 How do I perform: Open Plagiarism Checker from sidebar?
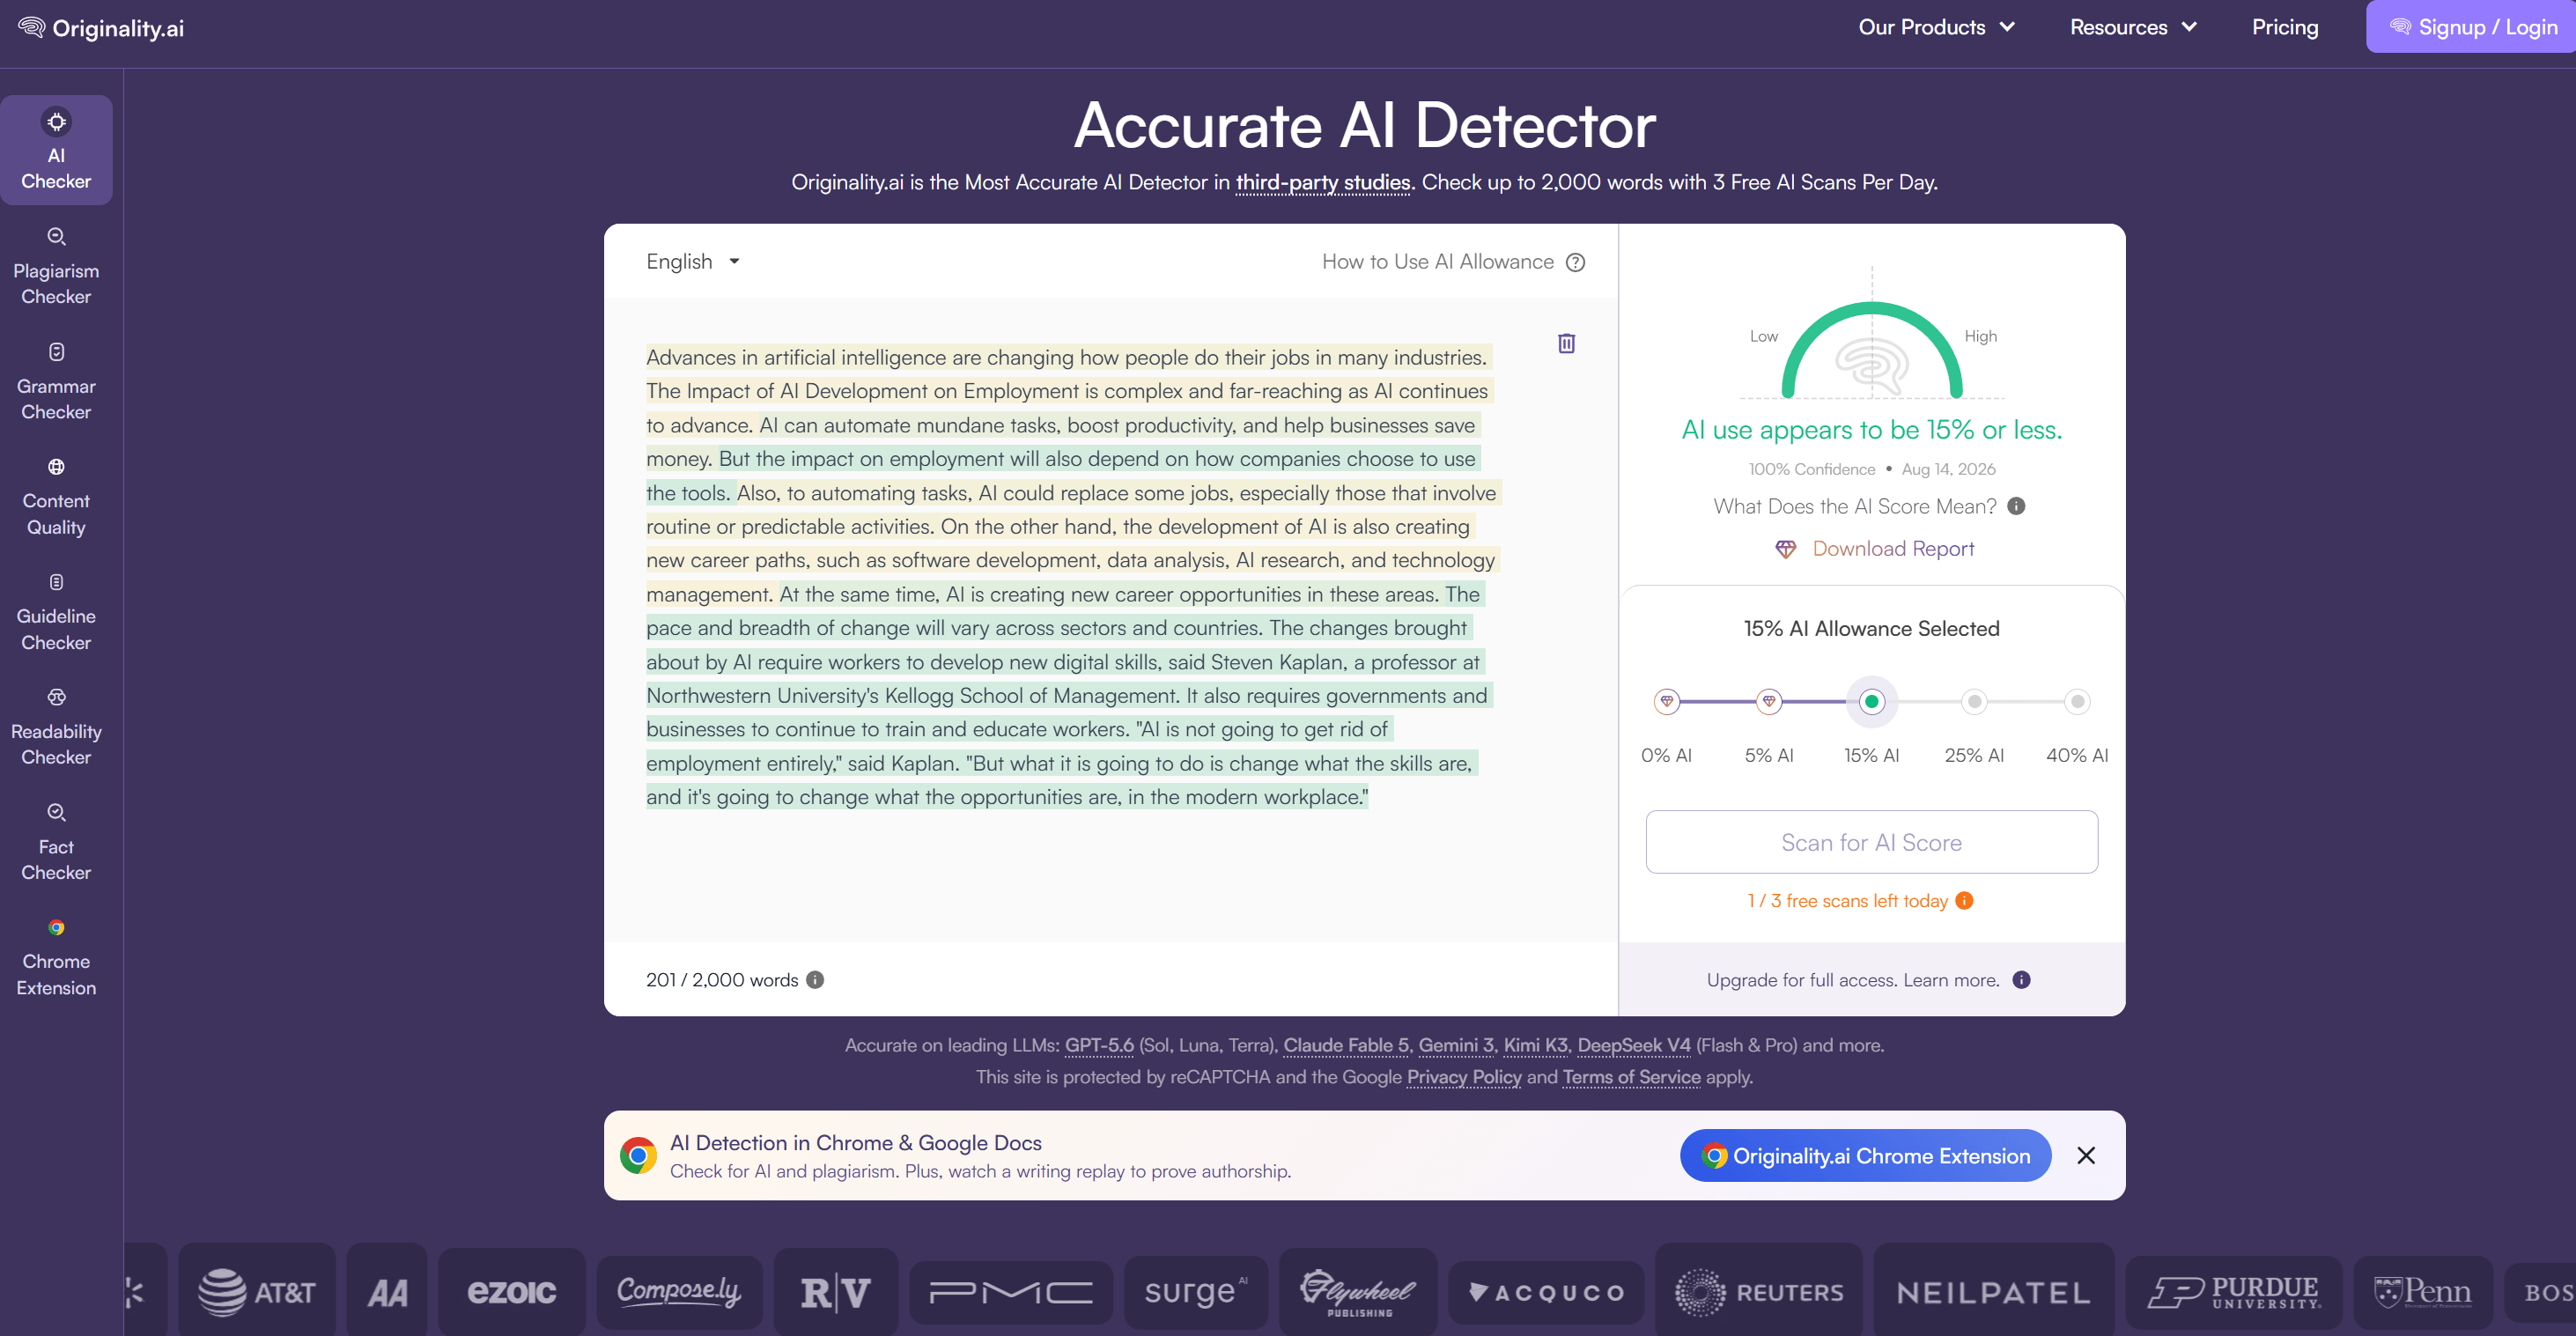[56, 266]
